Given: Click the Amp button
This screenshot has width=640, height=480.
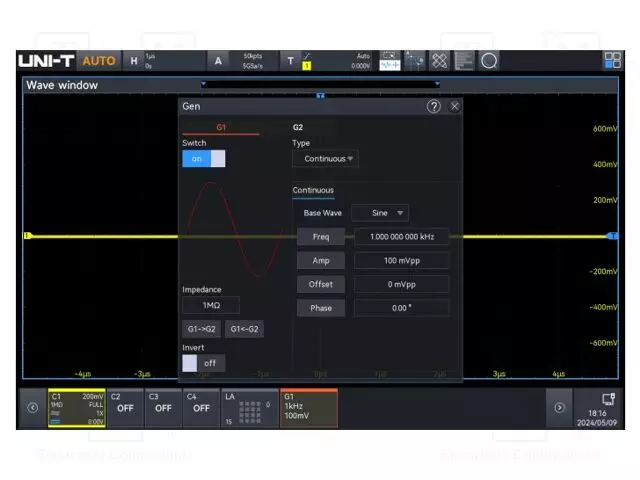Looking at the screenshot, I should (x=321, y=261).
